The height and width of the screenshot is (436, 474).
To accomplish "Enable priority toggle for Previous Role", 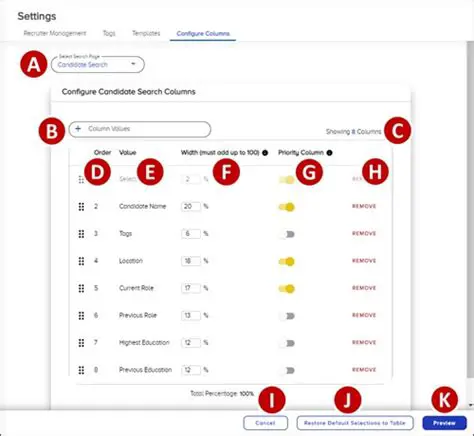I will (287, 316).
